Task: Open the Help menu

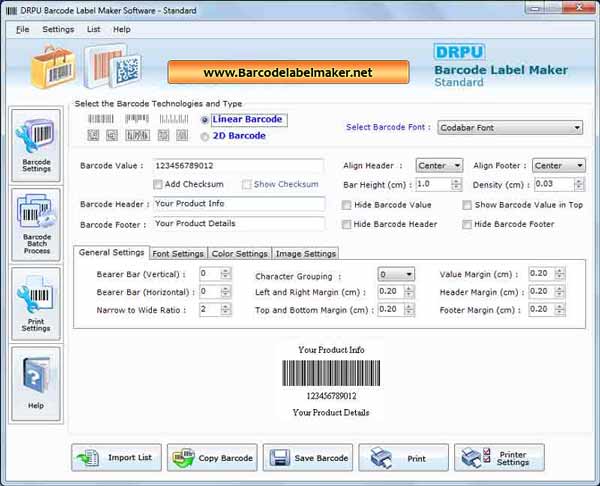Action: [x=122, y=29]
